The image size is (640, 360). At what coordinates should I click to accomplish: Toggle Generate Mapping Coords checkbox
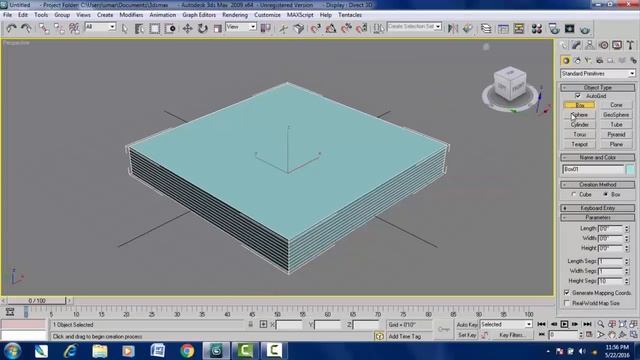pos(567,293)
